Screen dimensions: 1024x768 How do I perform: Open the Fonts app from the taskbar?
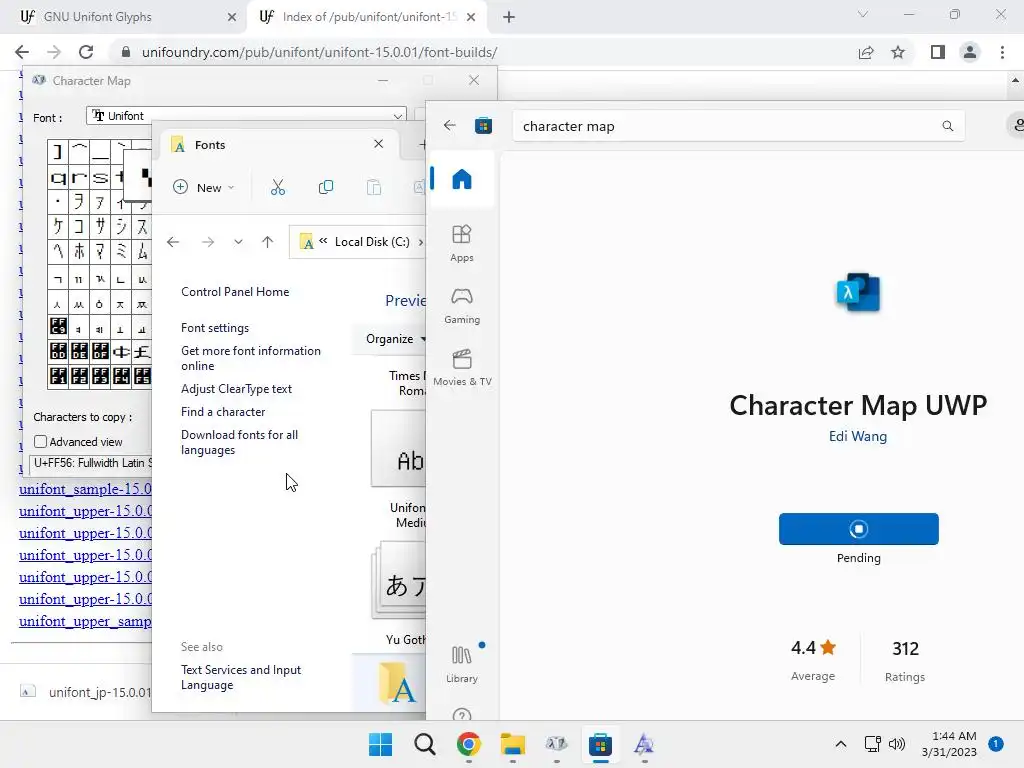click(644, 744)
